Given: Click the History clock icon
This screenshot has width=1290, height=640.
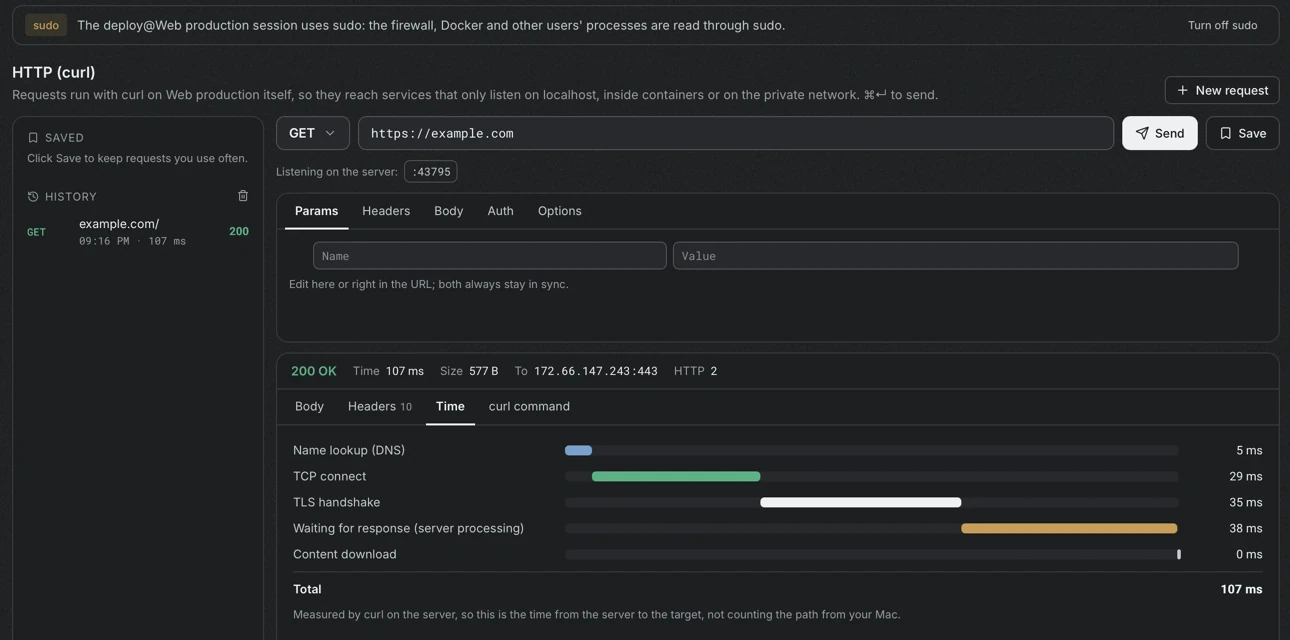Looking at the screenshot, I should click(33, 197).
